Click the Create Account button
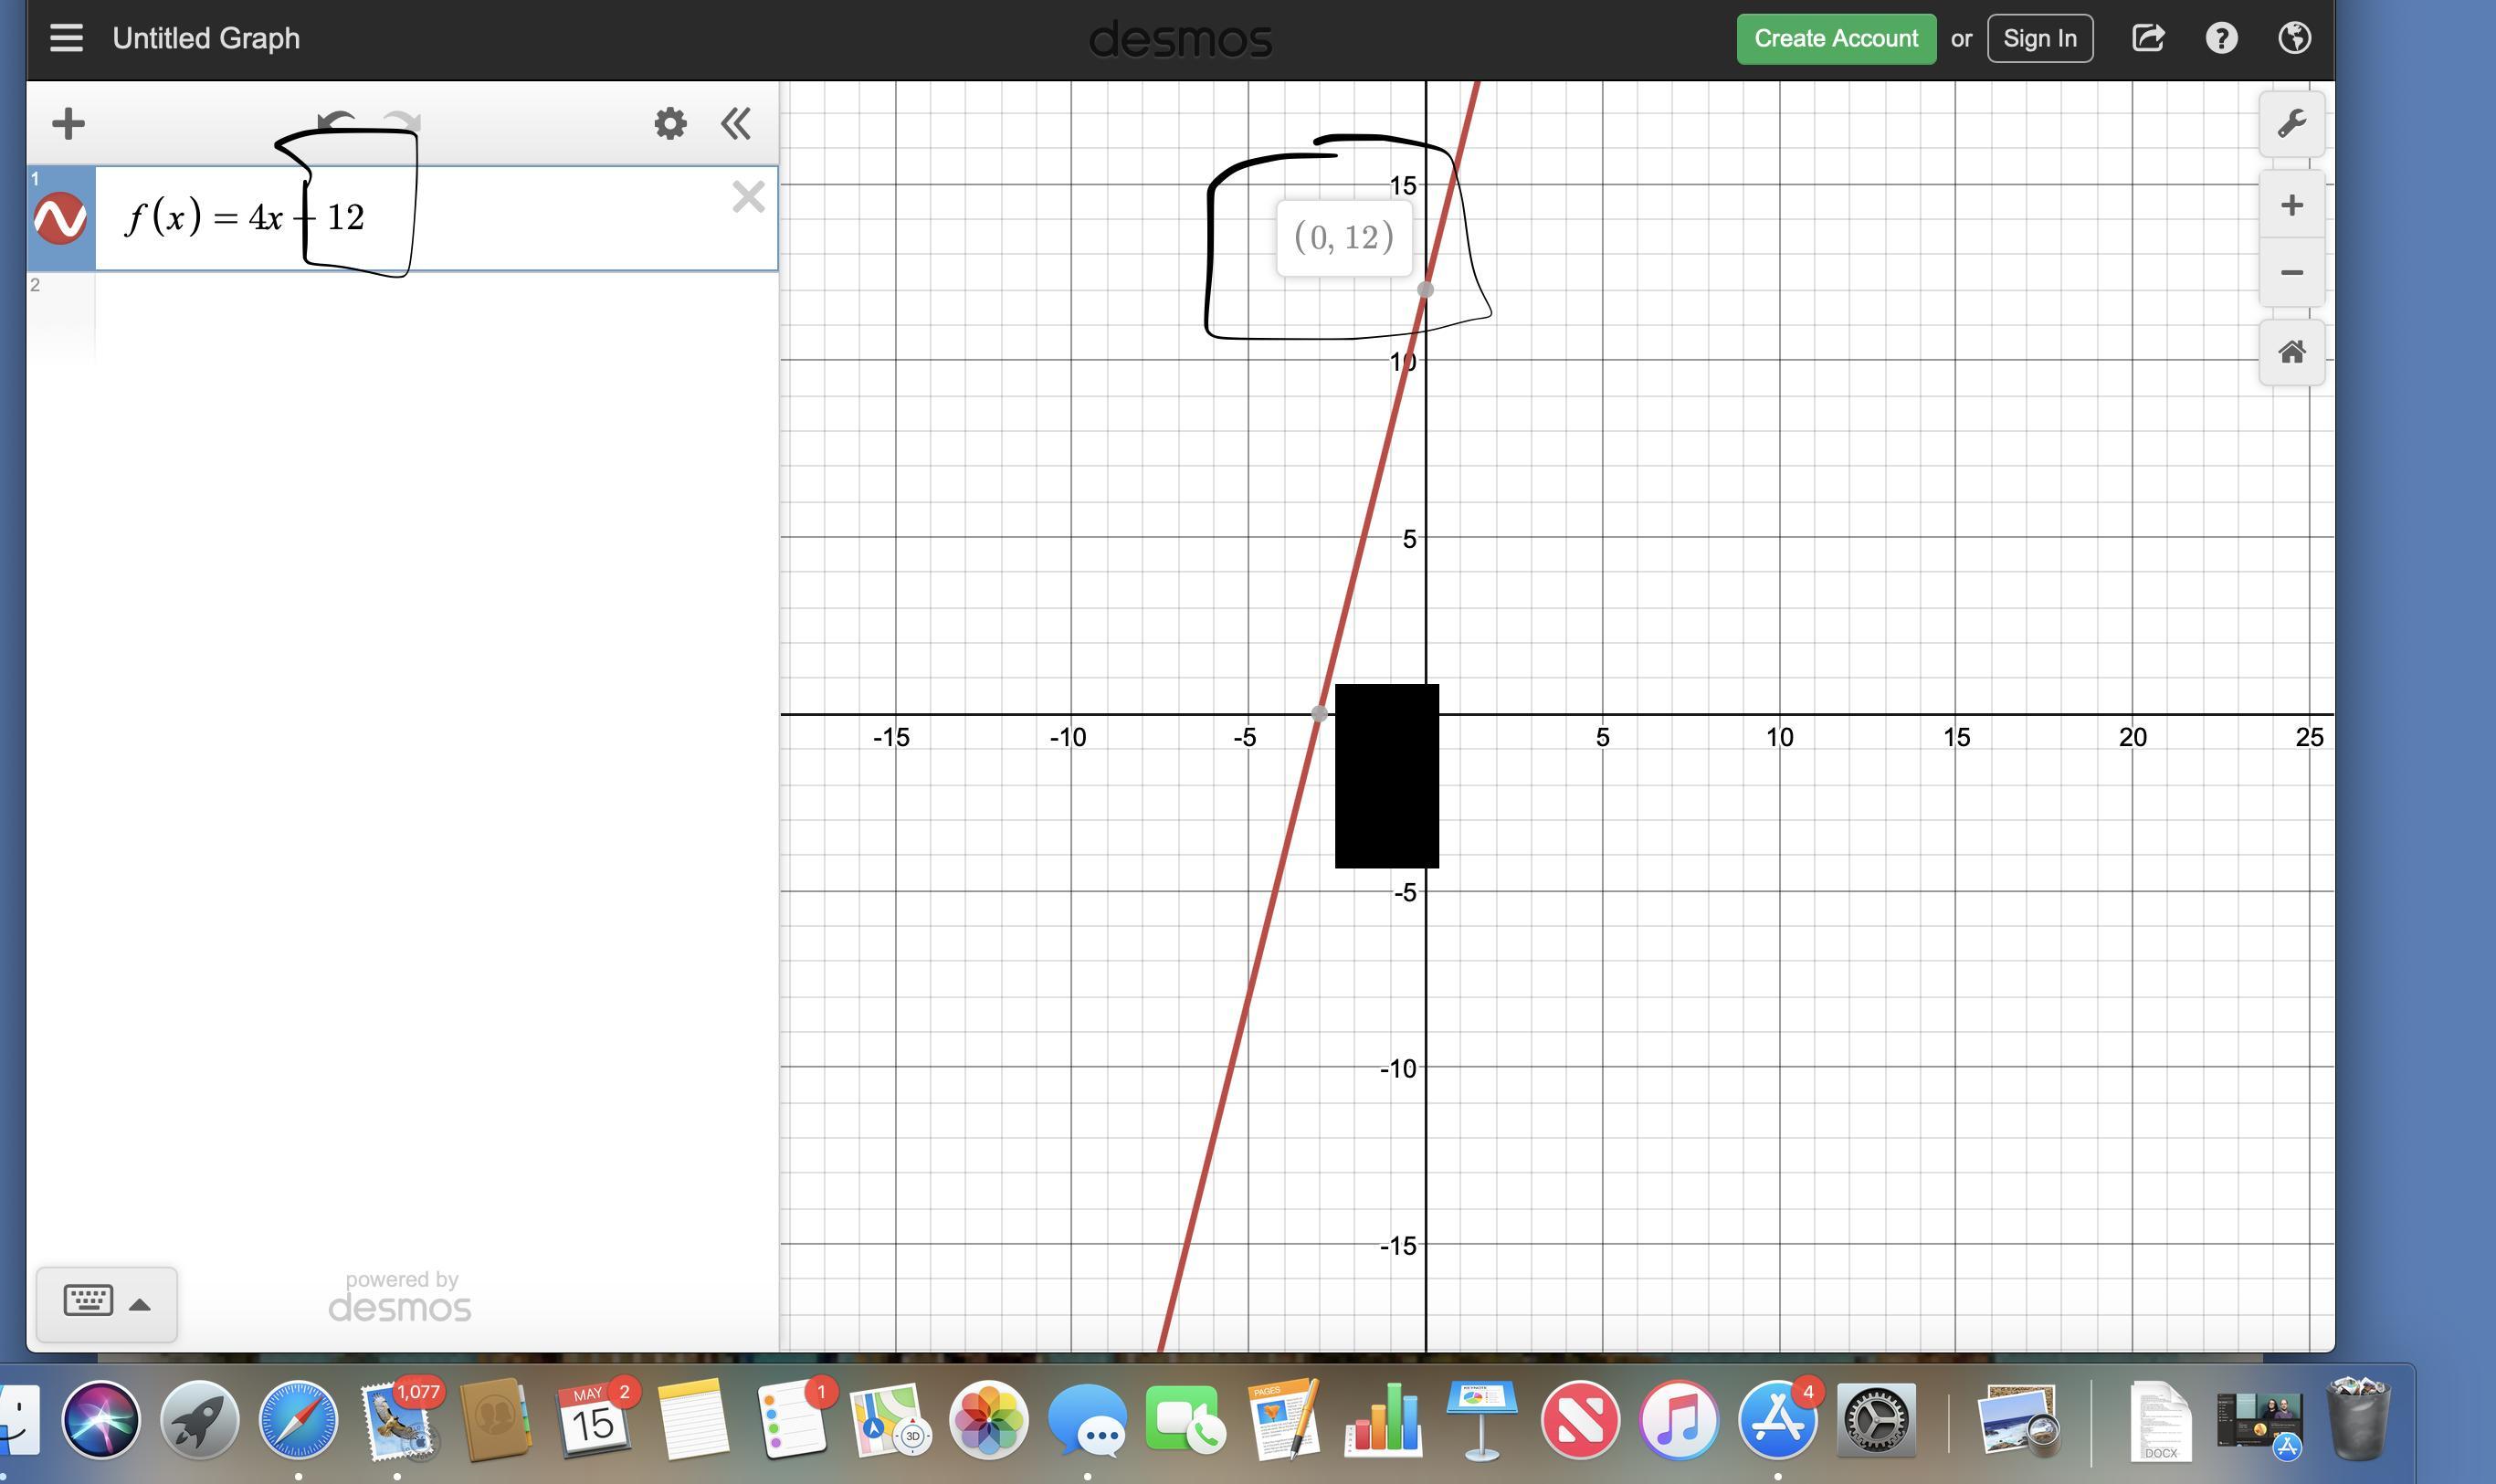The image size is (2496, 1484). coord(1835,38)
